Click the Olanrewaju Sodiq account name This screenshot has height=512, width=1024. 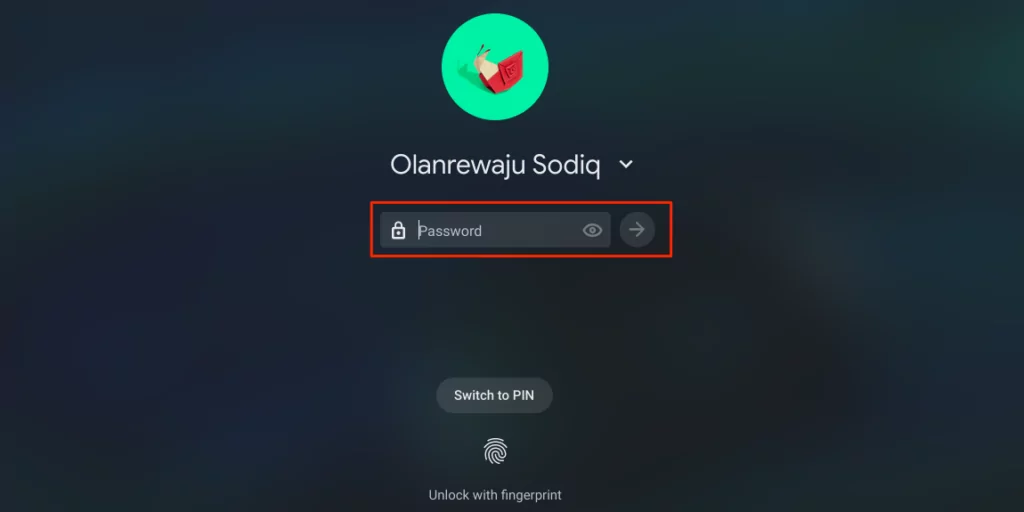495,165
